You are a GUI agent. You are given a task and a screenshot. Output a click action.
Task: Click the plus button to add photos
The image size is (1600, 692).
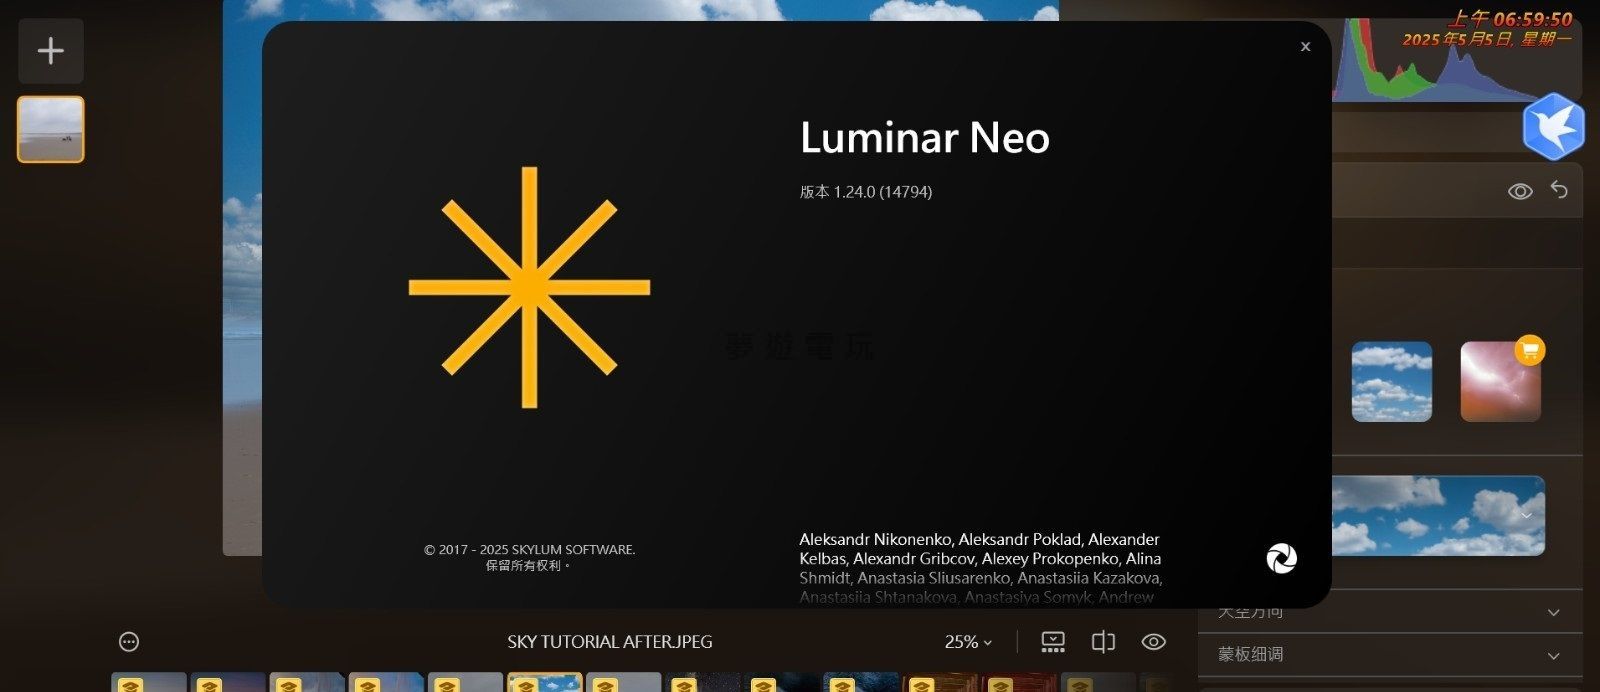(x=51, y=51)
